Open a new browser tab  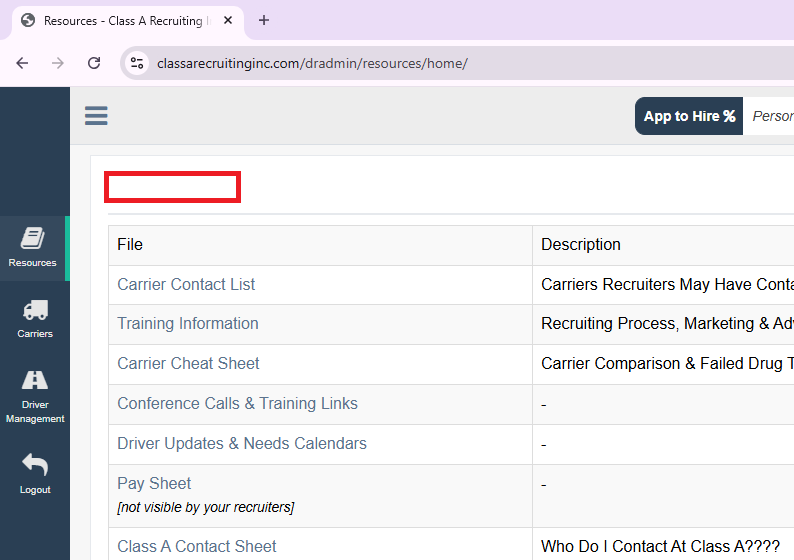click(x=264, y=20)
